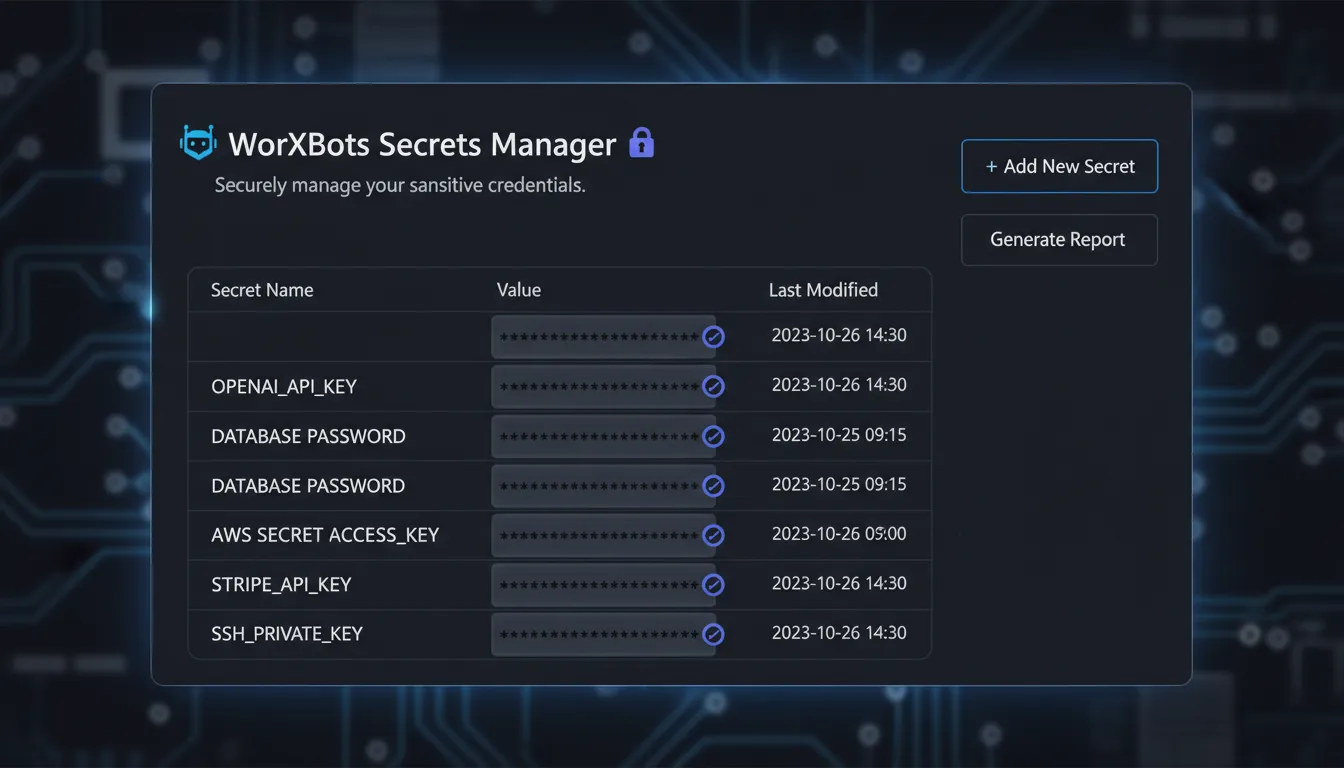Click the masked value field for OPENAI_API_KEY

coord(595,386)
